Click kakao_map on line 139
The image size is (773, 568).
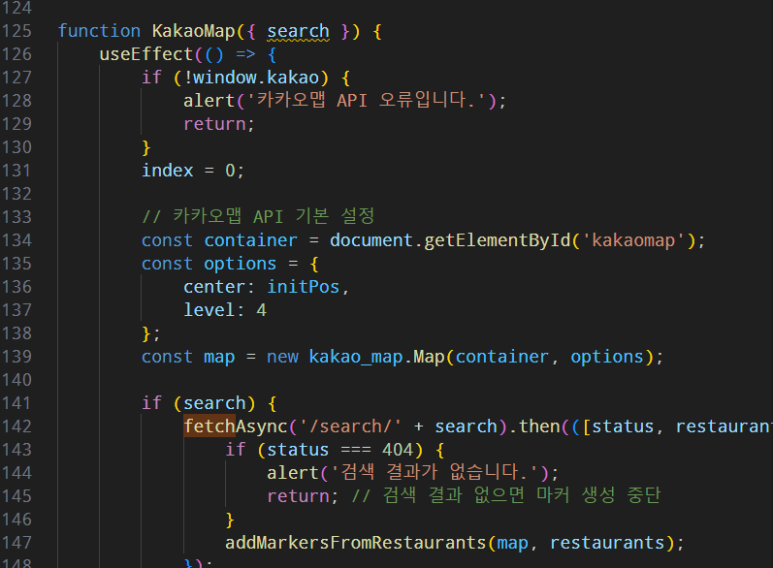click(x=355, y=357)
